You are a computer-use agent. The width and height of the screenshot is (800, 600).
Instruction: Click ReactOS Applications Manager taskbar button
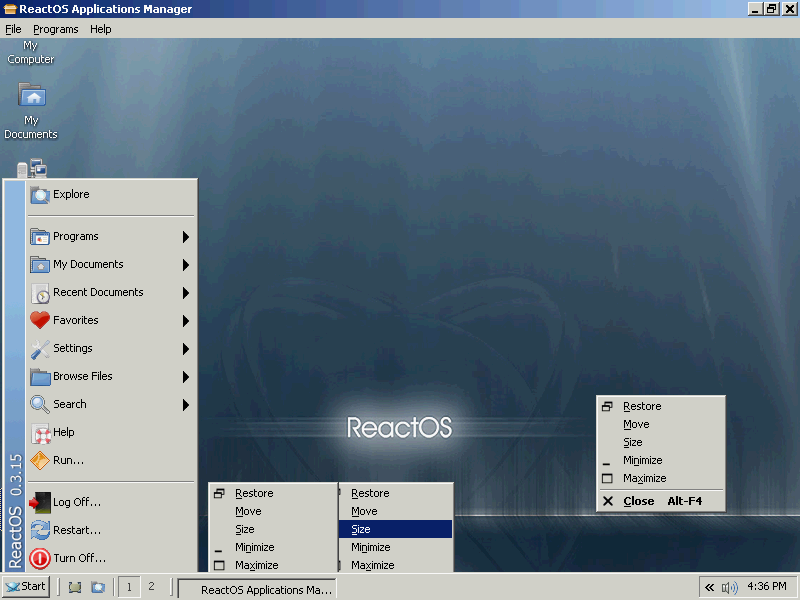pyautogui.click(x=257, y=588)
